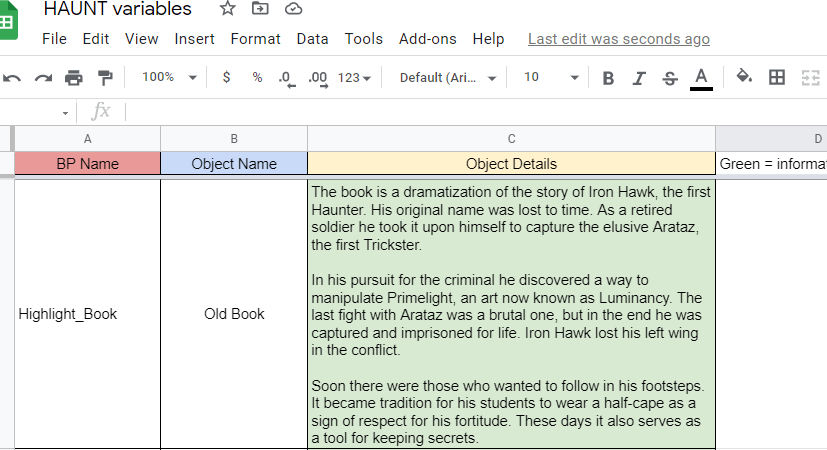The width and height of the screenshot is (827, 450).
Task: Format as currency with dollar icon
Action: coord(226,78)
